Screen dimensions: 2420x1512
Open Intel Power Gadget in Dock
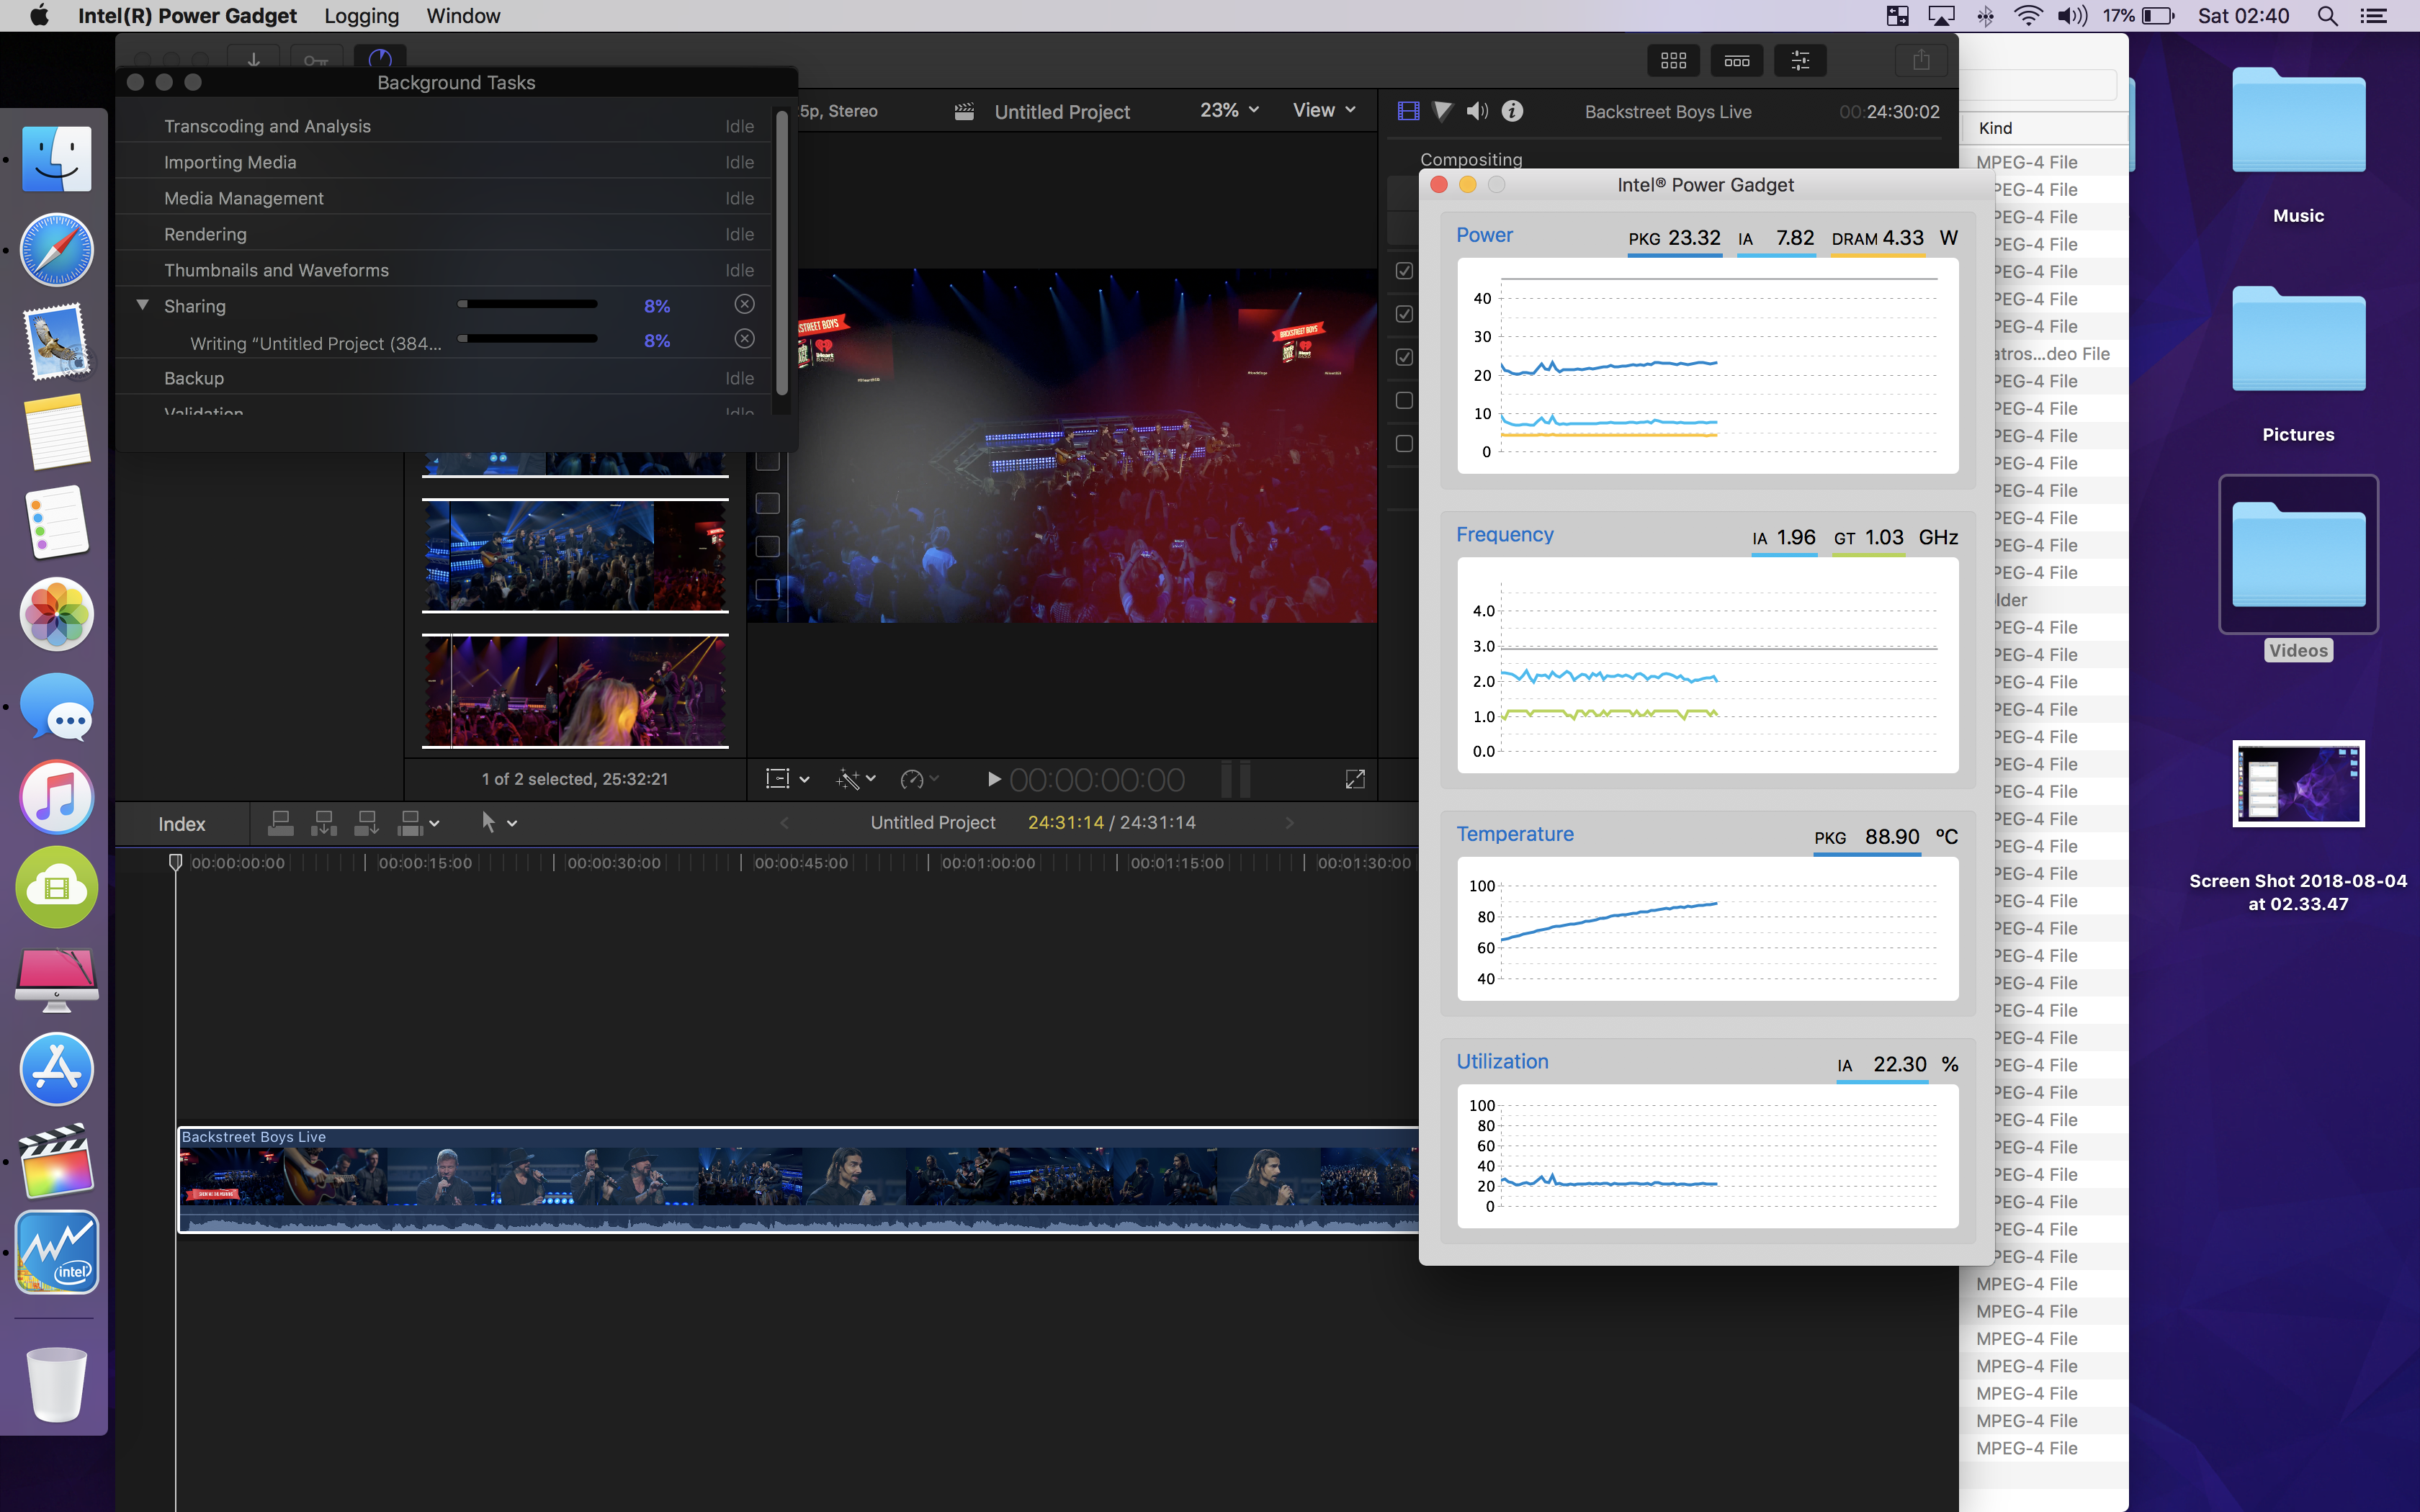57,1252
